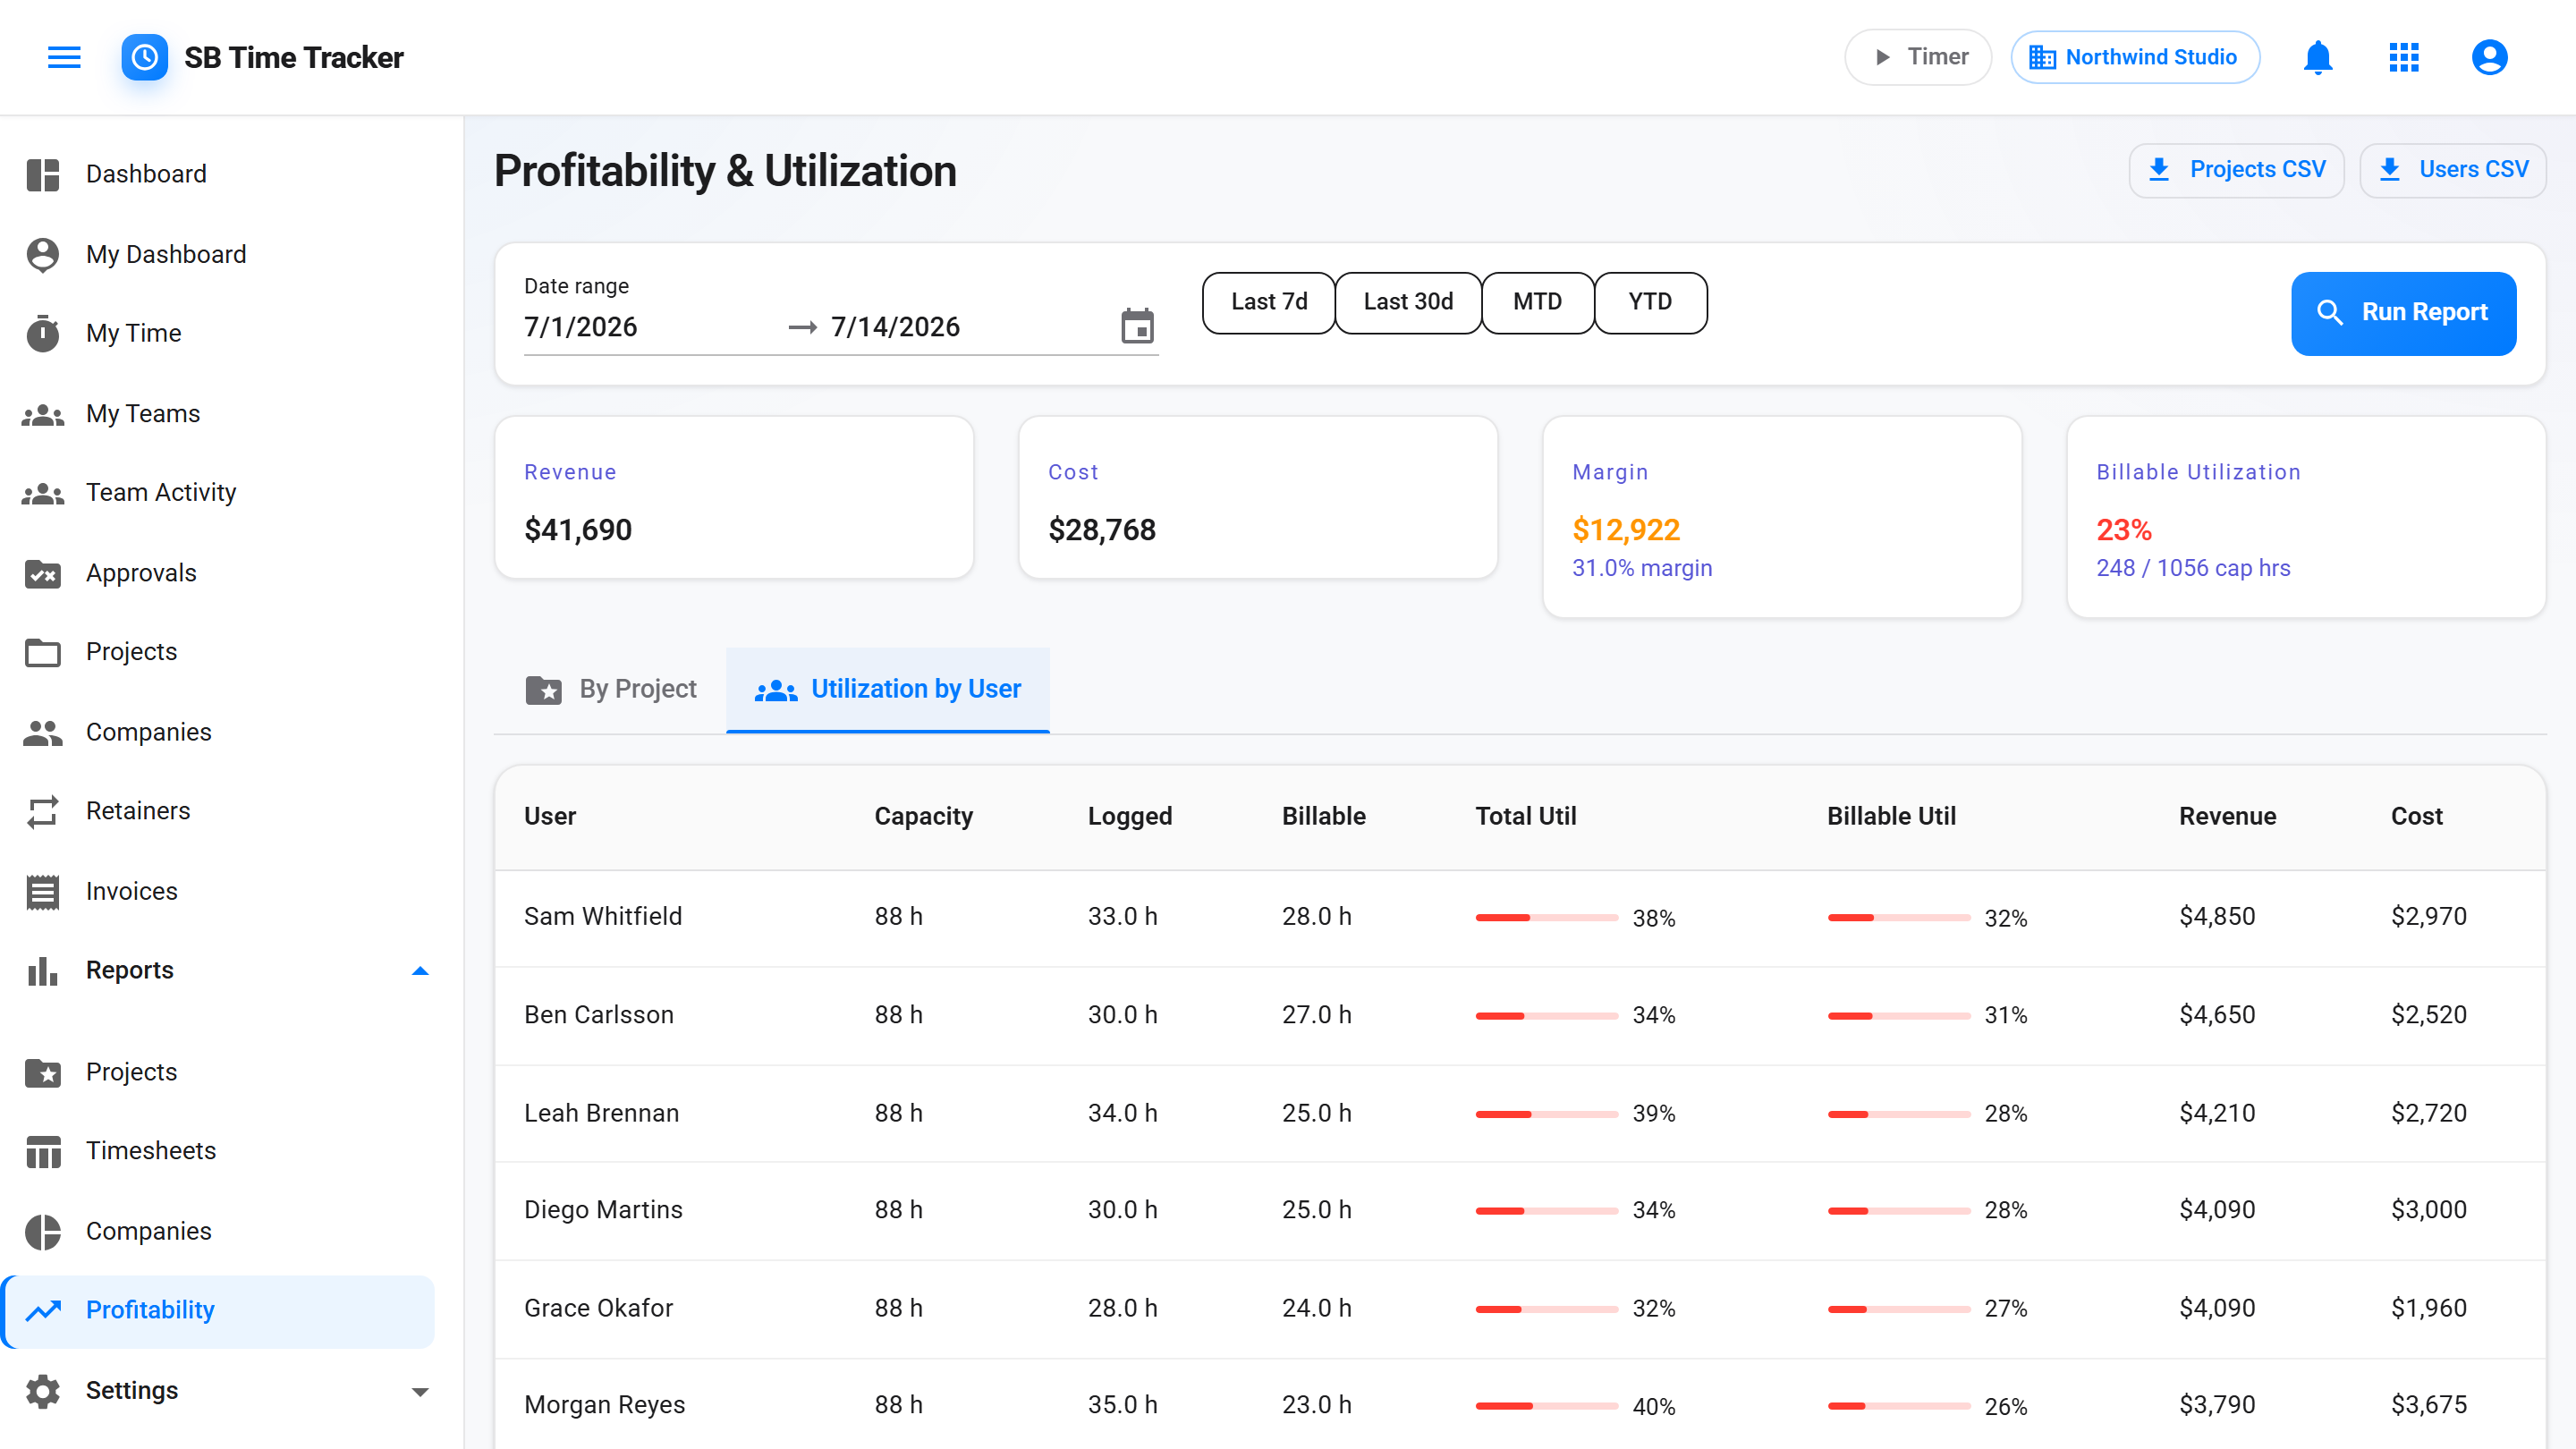This screenshot has width=2576, height=1449.
Task: Click the download icon on Users CSV
Action: 2388,169
